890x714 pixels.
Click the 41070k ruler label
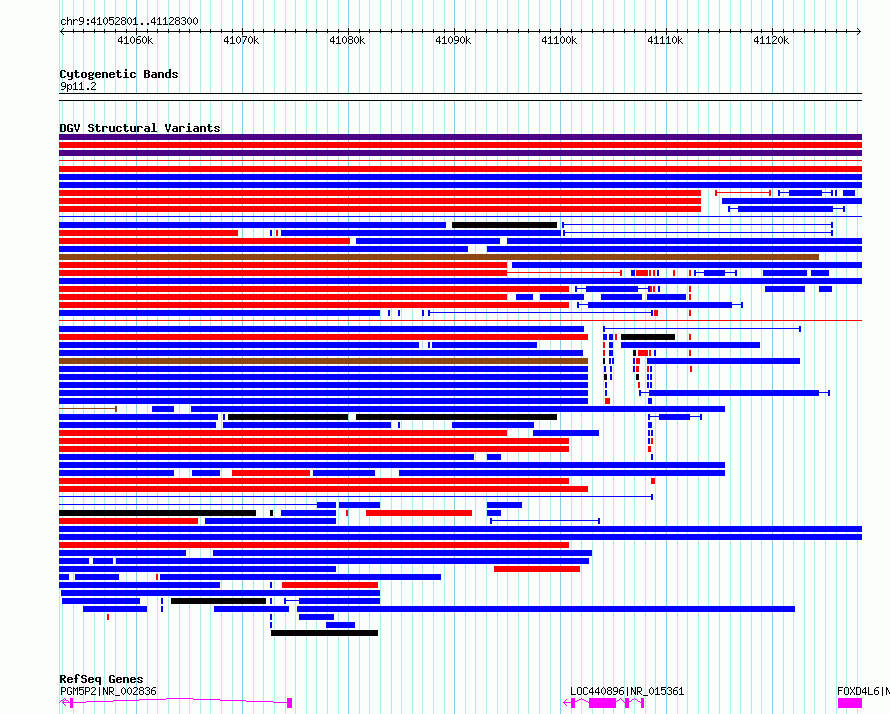pos(241,40)
